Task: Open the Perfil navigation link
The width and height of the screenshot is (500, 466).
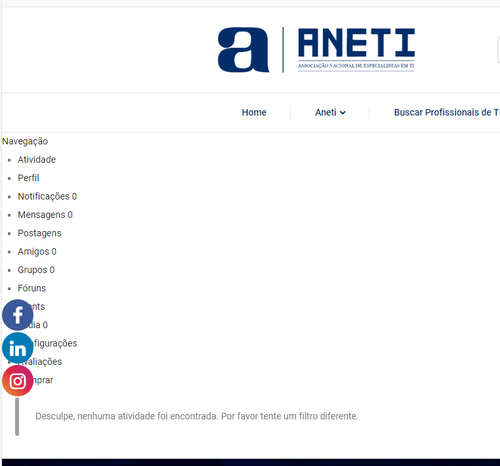Action: click(28, 178)
